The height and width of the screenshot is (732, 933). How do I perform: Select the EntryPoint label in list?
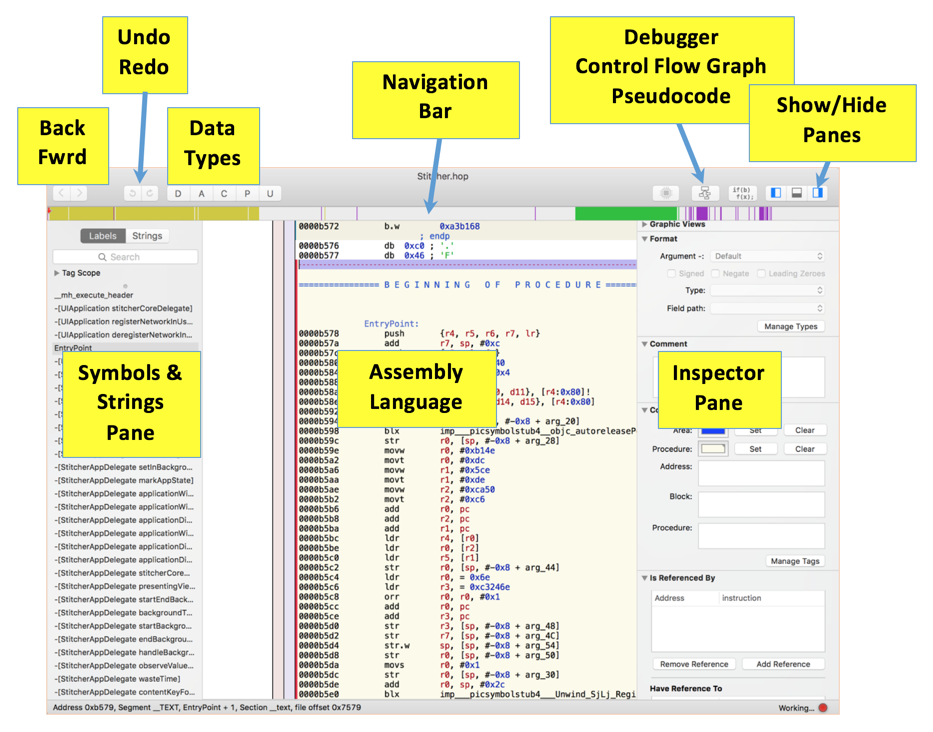pos(73,348)
